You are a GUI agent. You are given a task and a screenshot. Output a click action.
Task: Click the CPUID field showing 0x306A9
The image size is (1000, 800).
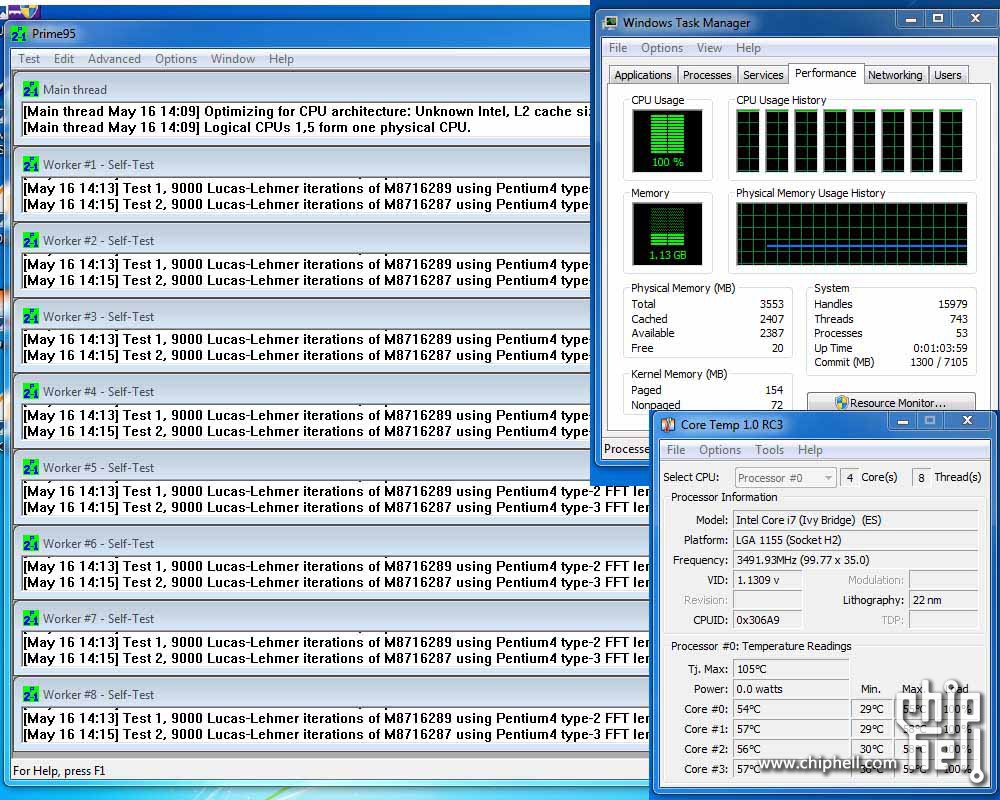pyautogui.click(x=767, y=620)
